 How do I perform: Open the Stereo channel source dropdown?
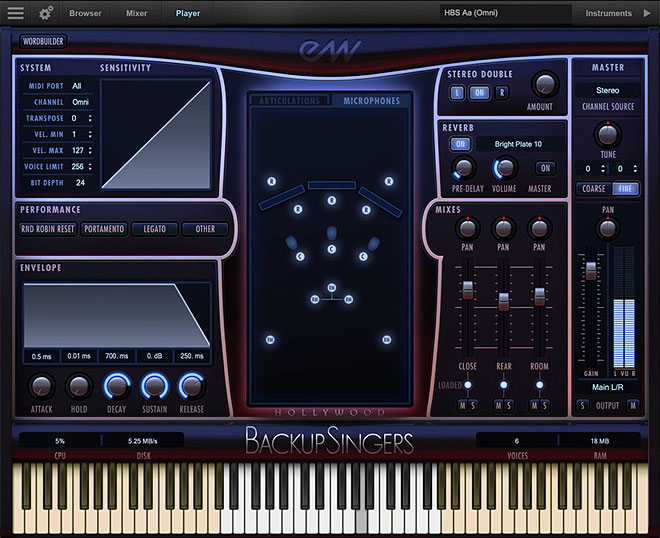click(x=607, y=90)
